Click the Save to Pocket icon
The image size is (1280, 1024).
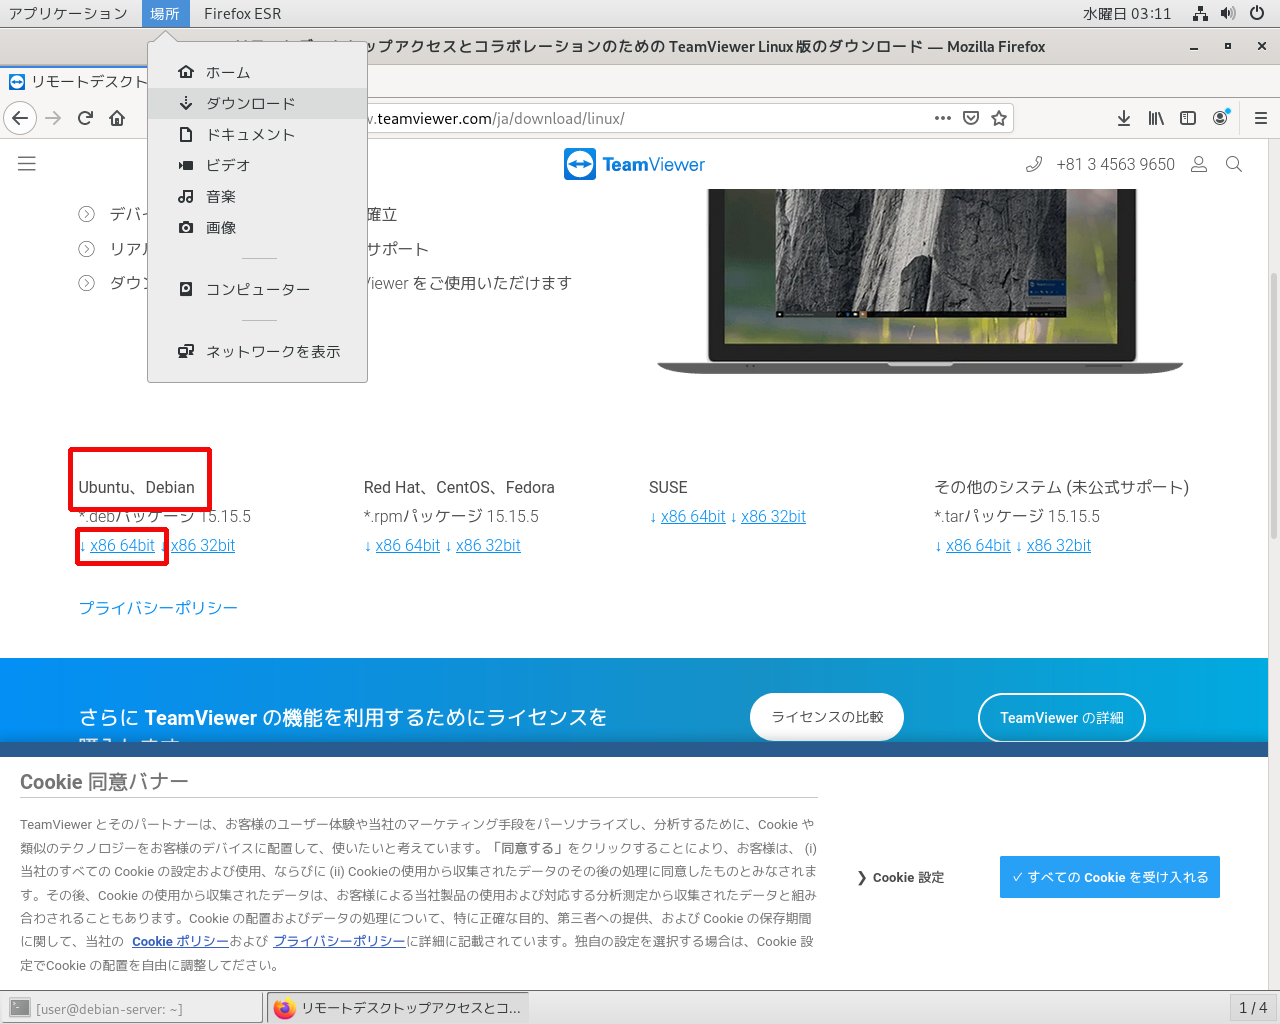(x=970, y=118)
